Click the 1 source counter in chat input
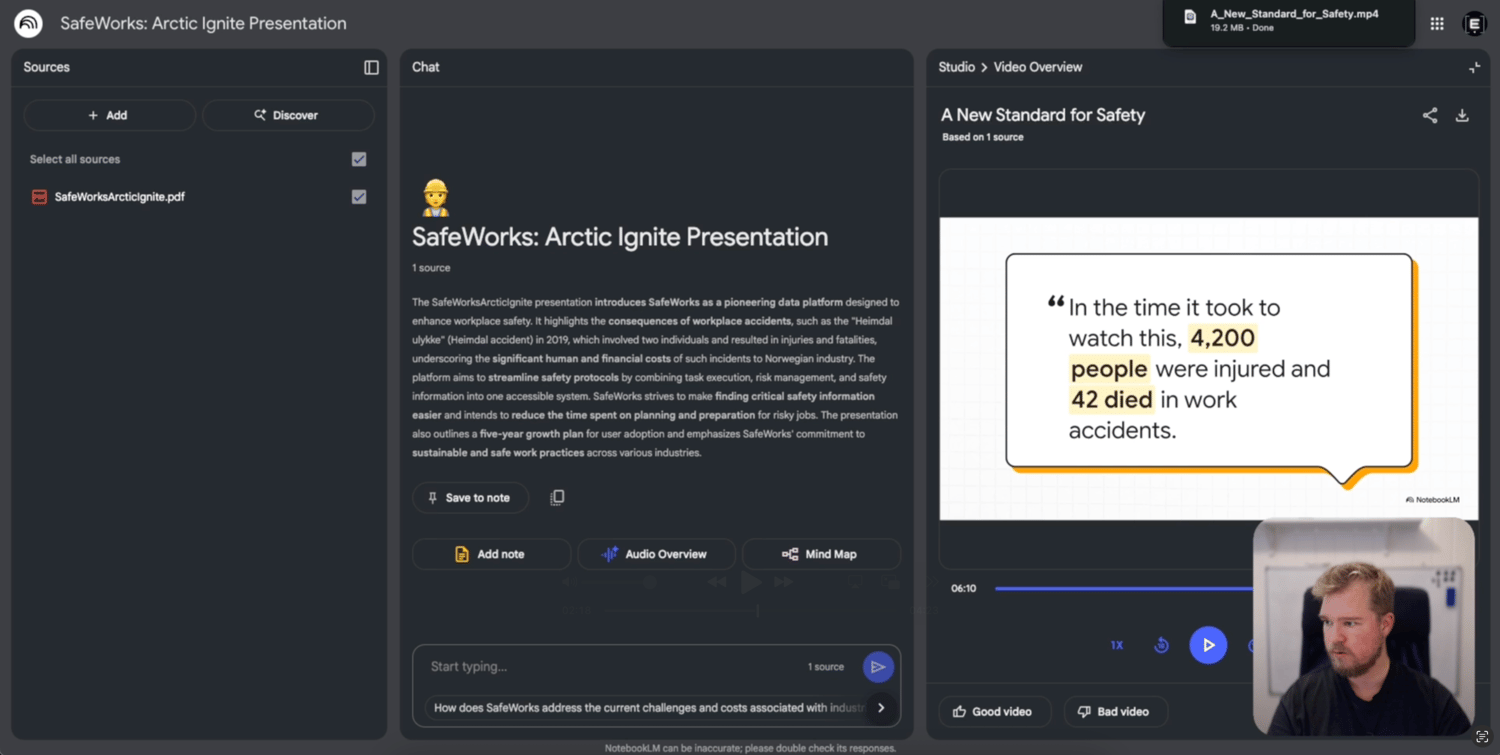 coord(826,667)
